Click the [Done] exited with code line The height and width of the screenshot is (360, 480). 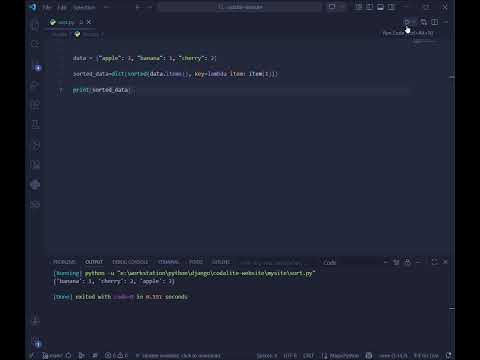[120, 297]
